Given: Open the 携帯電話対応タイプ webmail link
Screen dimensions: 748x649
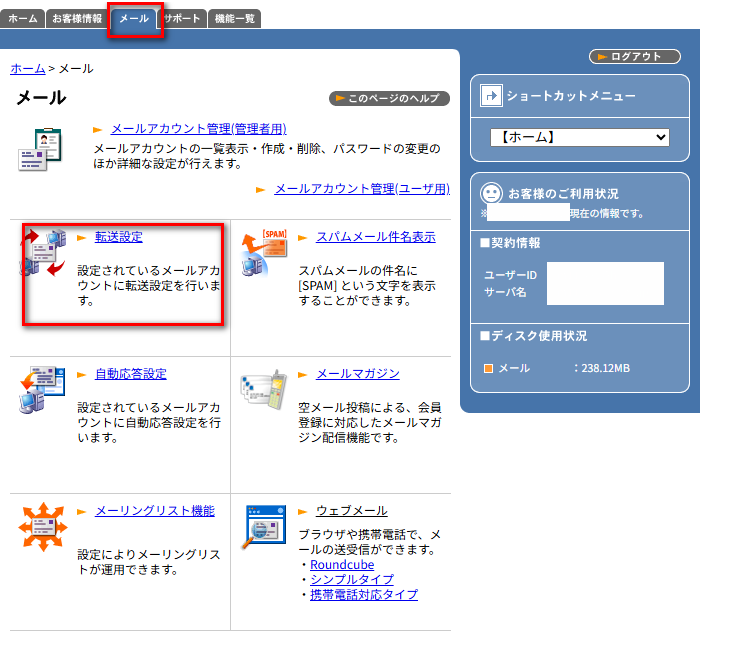Looking at the screenshot, I should (x=363, y=595).
